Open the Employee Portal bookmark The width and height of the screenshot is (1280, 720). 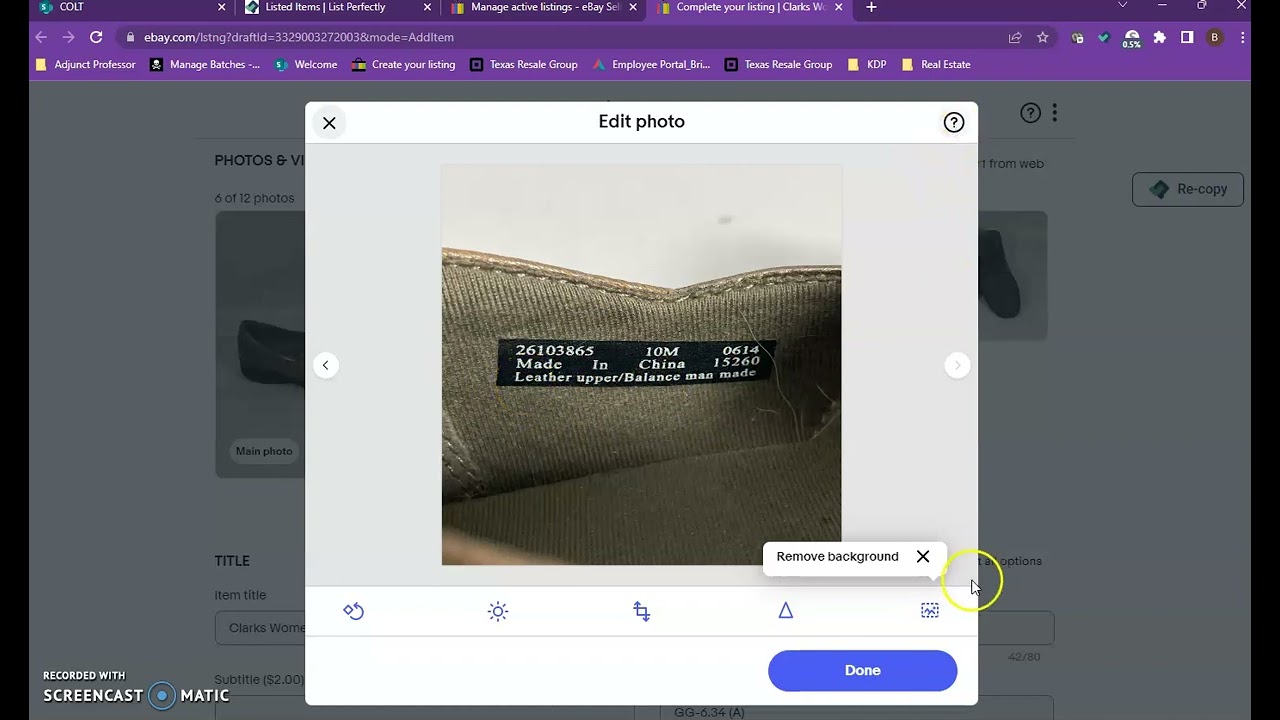tap(651, 64)
